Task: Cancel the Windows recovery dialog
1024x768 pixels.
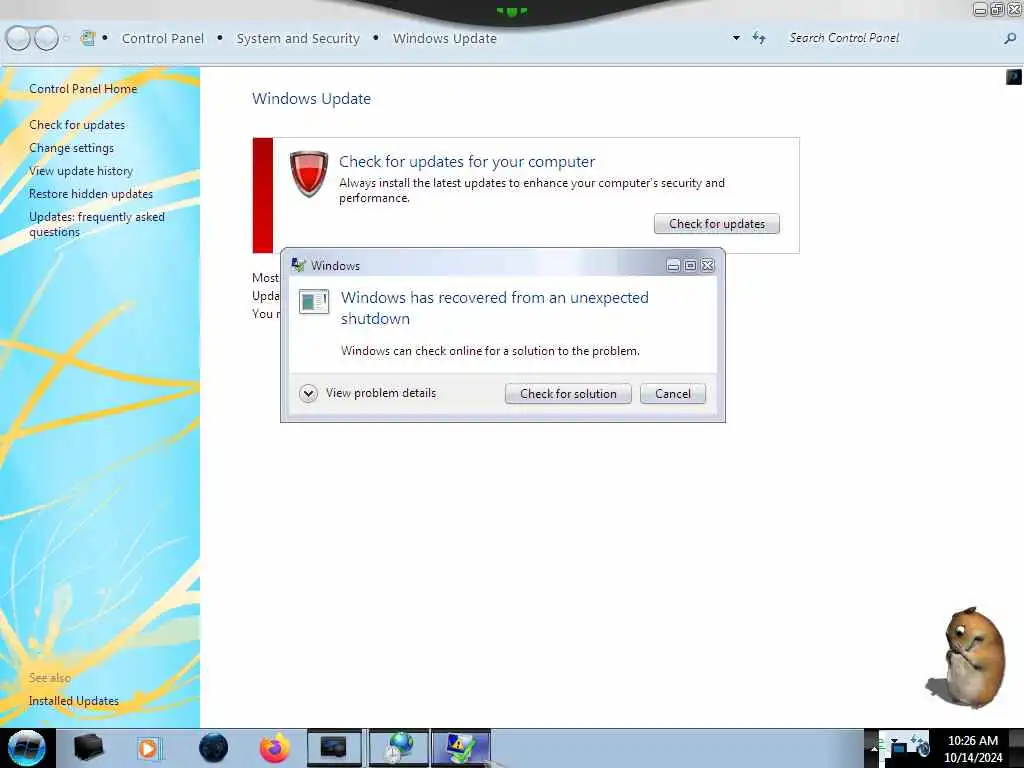Action: click(x=673, y=394)
